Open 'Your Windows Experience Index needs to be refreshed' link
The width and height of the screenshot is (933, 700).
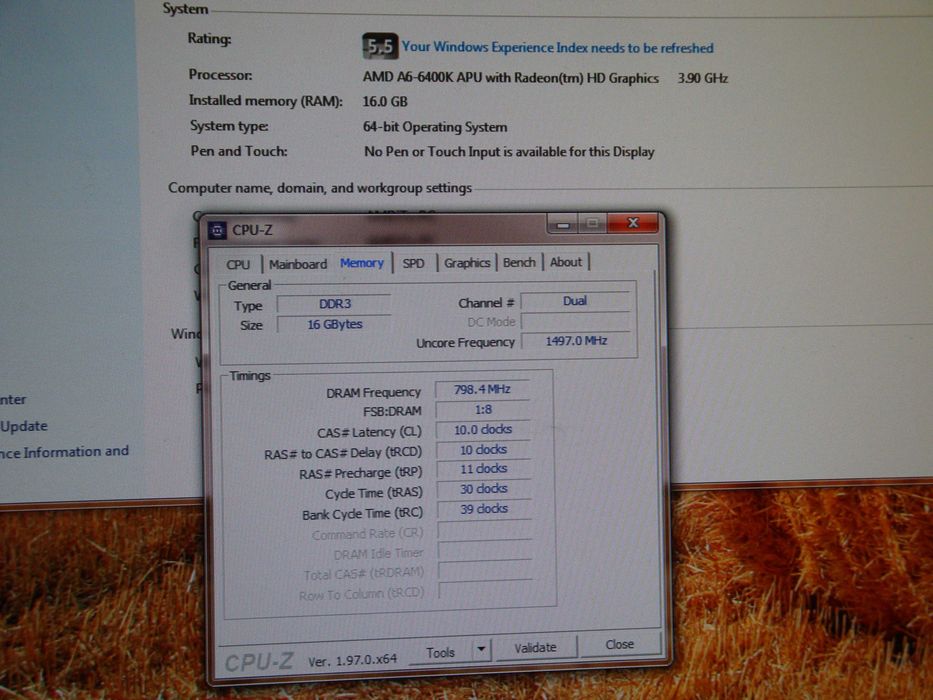coord(558,48)
